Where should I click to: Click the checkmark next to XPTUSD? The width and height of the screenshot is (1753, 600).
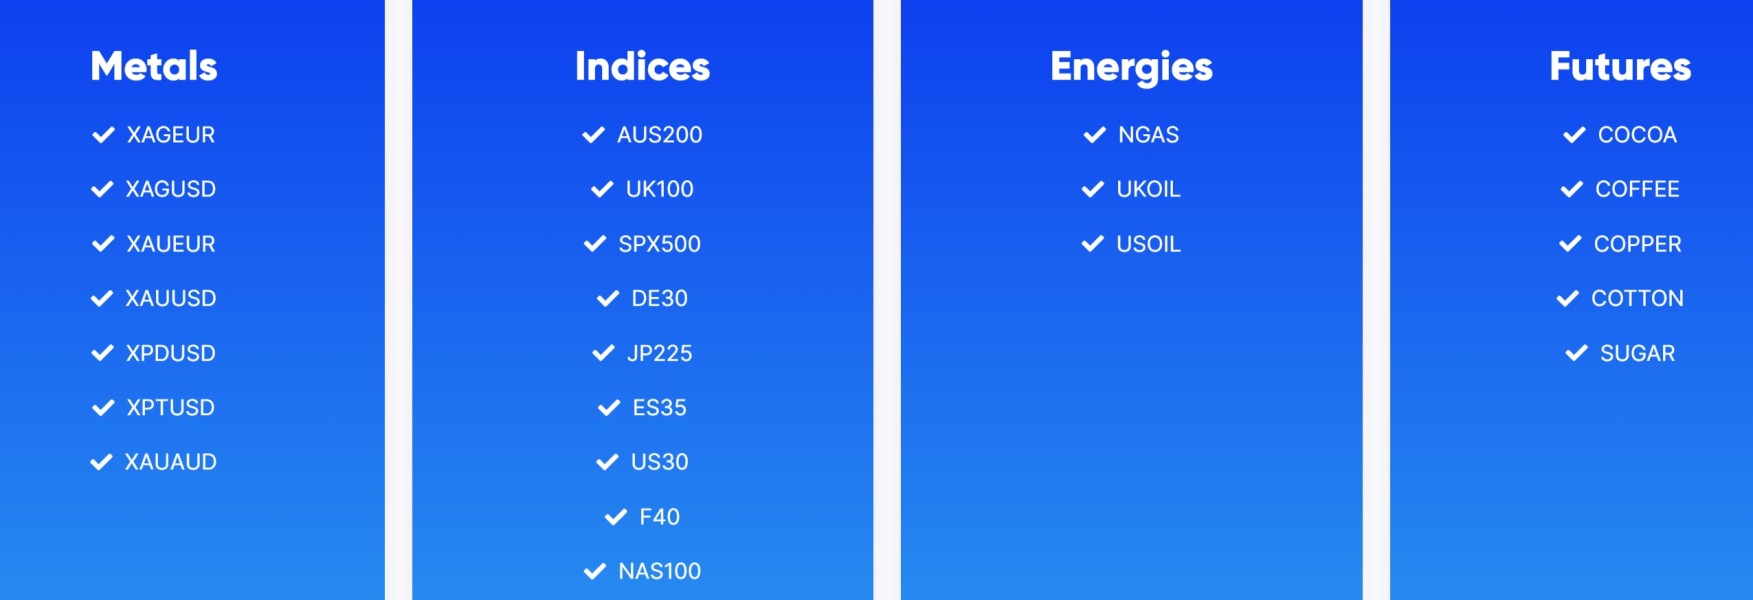point(103,408)
